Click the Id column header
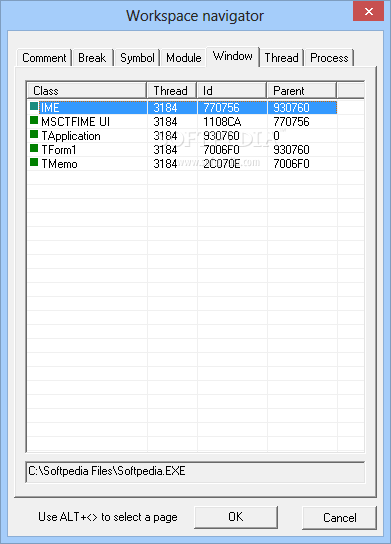The width and height of the screenshot is (391, 544). [x=232, y=91]
